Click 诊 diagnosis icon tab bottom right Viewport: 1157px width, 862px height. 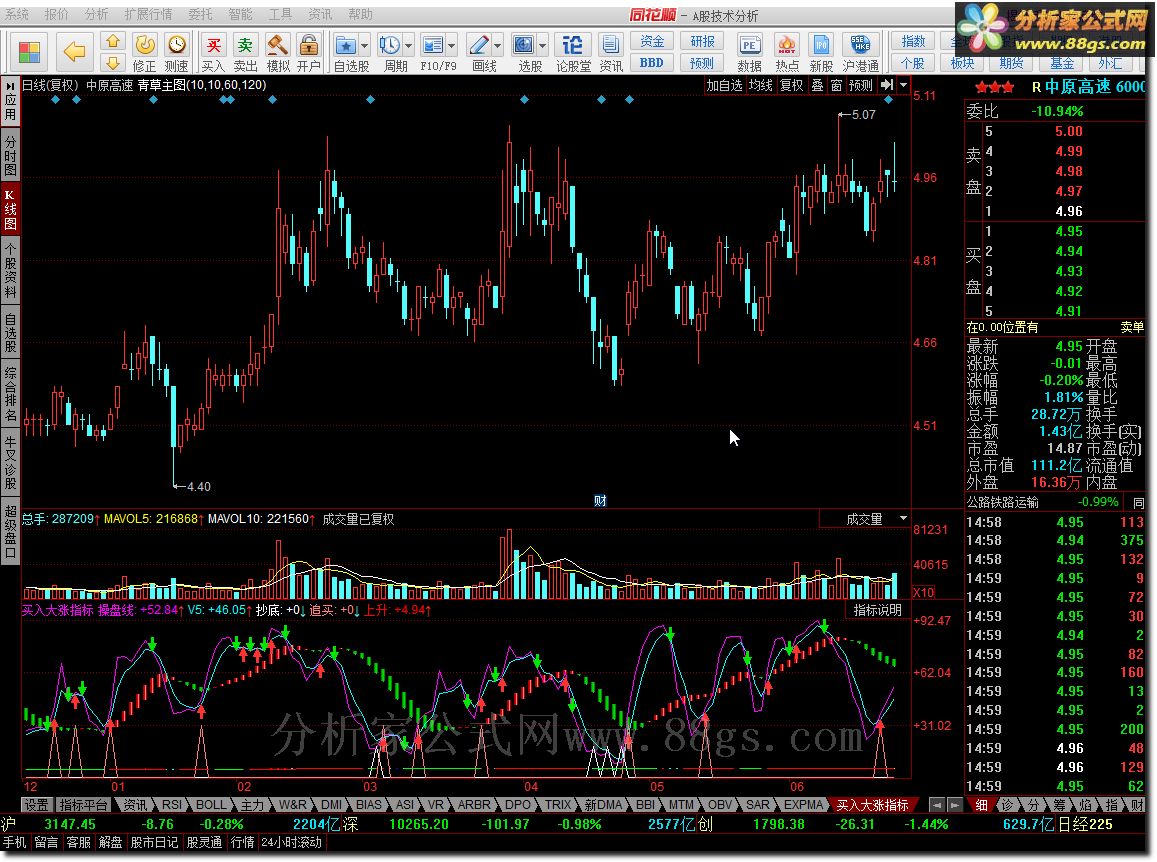point(1007,804)
